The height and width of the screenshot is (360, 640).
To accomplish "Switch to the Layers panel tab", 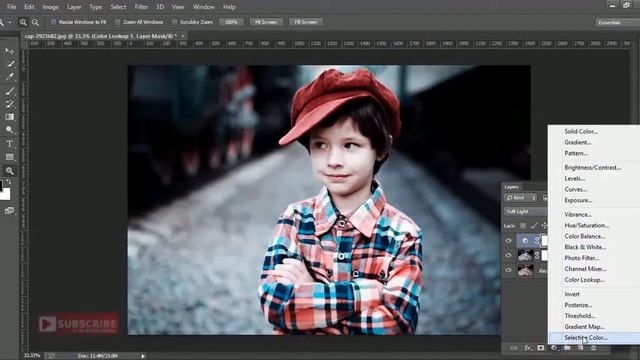I will [x=511, y=187].
